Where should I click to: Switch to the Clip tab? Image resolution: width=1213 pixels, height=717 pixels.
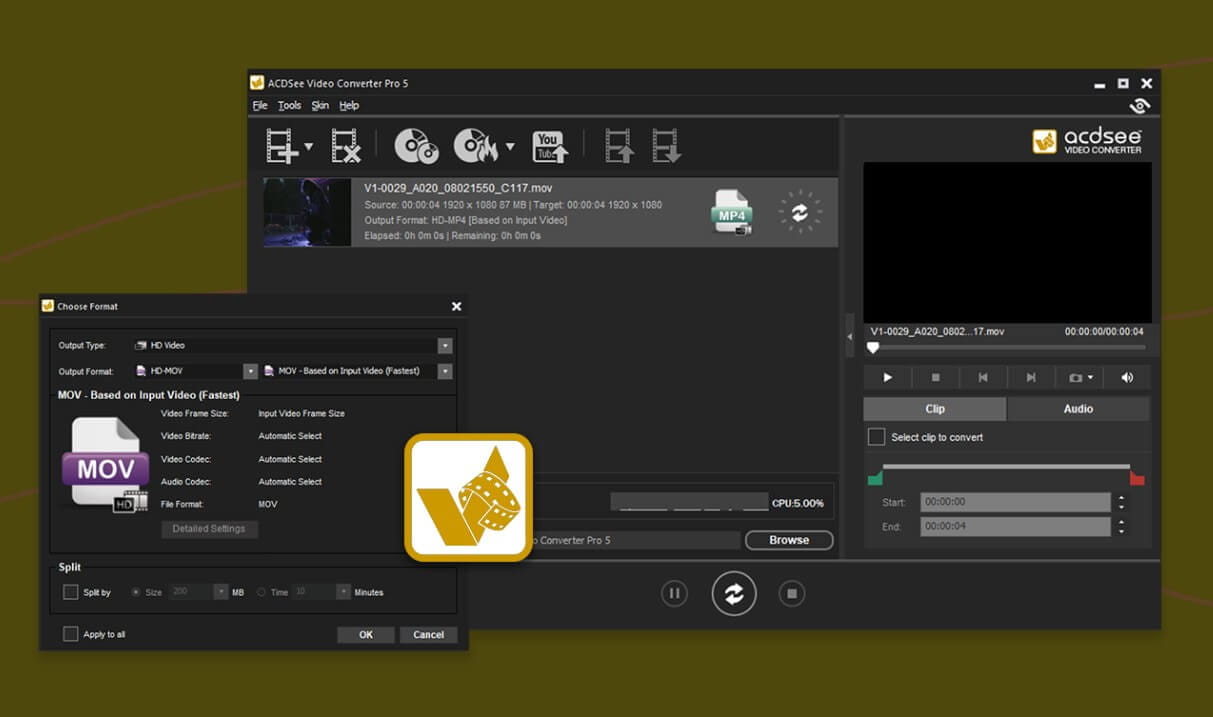935,409
